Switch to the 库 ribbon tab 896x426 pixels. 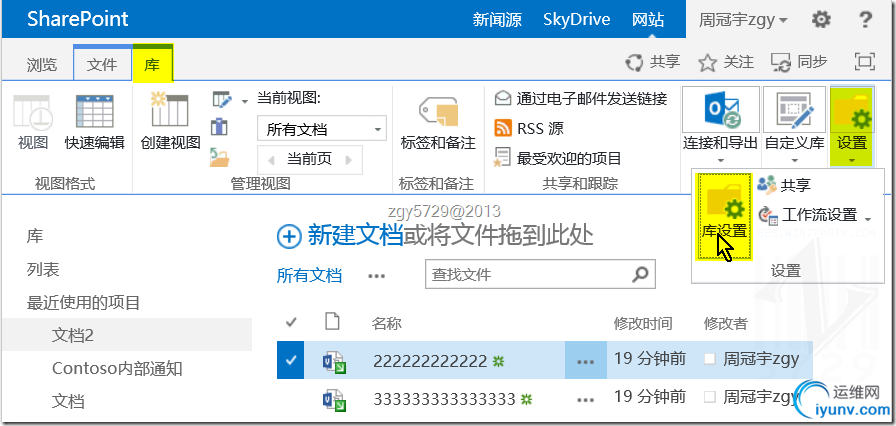[x=153, y=64]
